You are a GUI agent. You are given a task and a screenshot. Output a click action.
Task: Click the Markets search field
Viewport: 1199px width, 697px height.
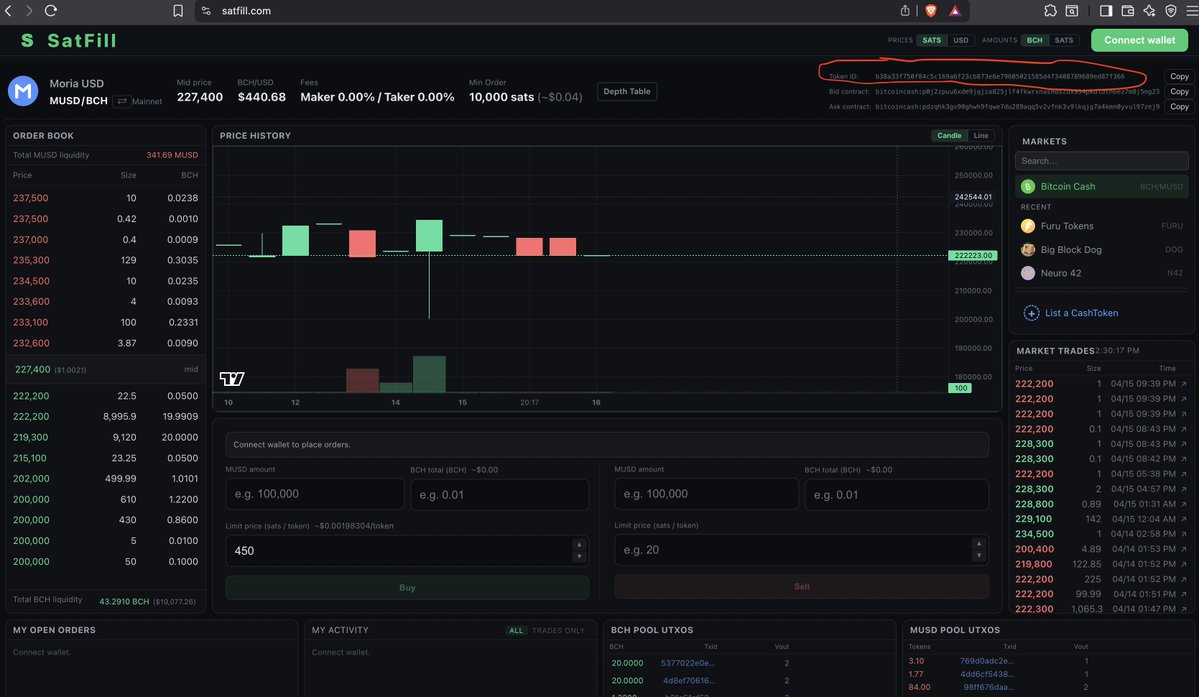tap(1100, 159)
